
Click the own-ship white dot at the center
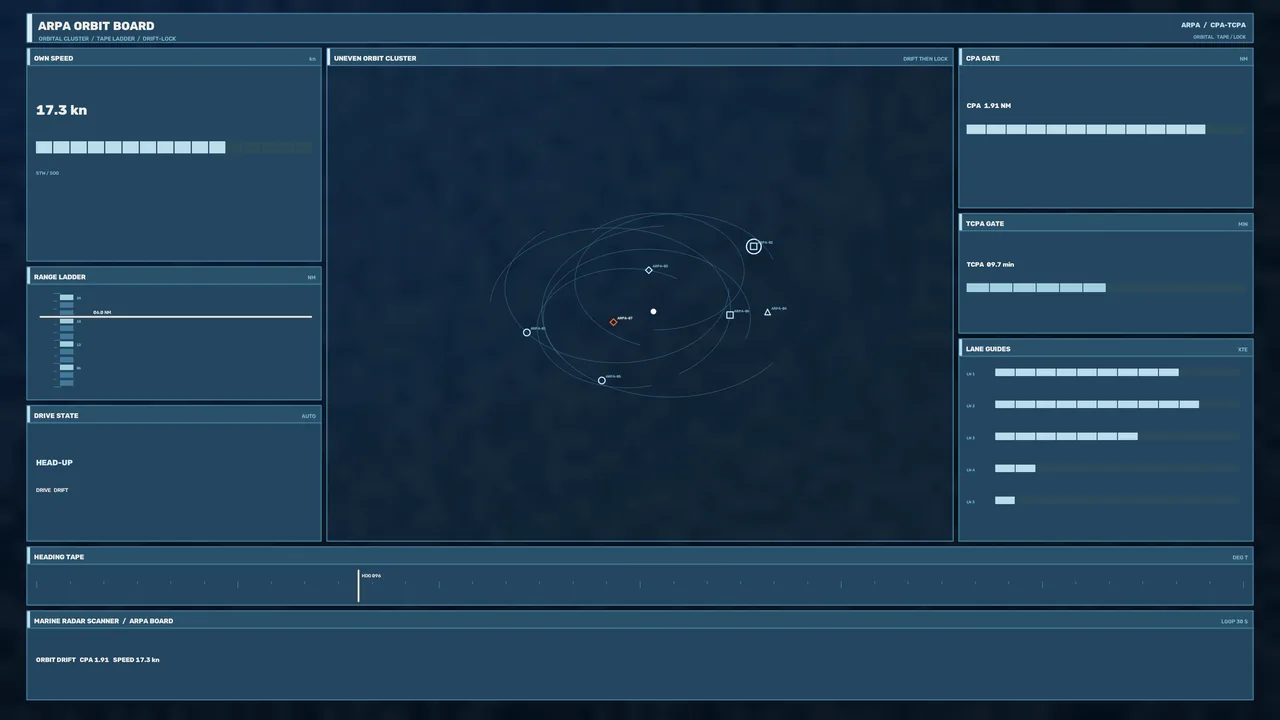pyautogui.click(x=654, y=311)
